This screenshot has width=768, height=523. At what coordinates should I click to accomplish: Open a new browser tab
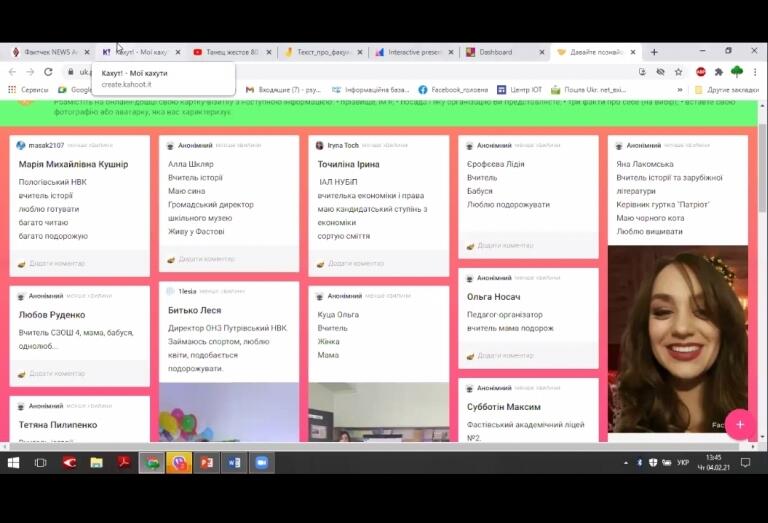pyautogui.click(x=654, y=52)
